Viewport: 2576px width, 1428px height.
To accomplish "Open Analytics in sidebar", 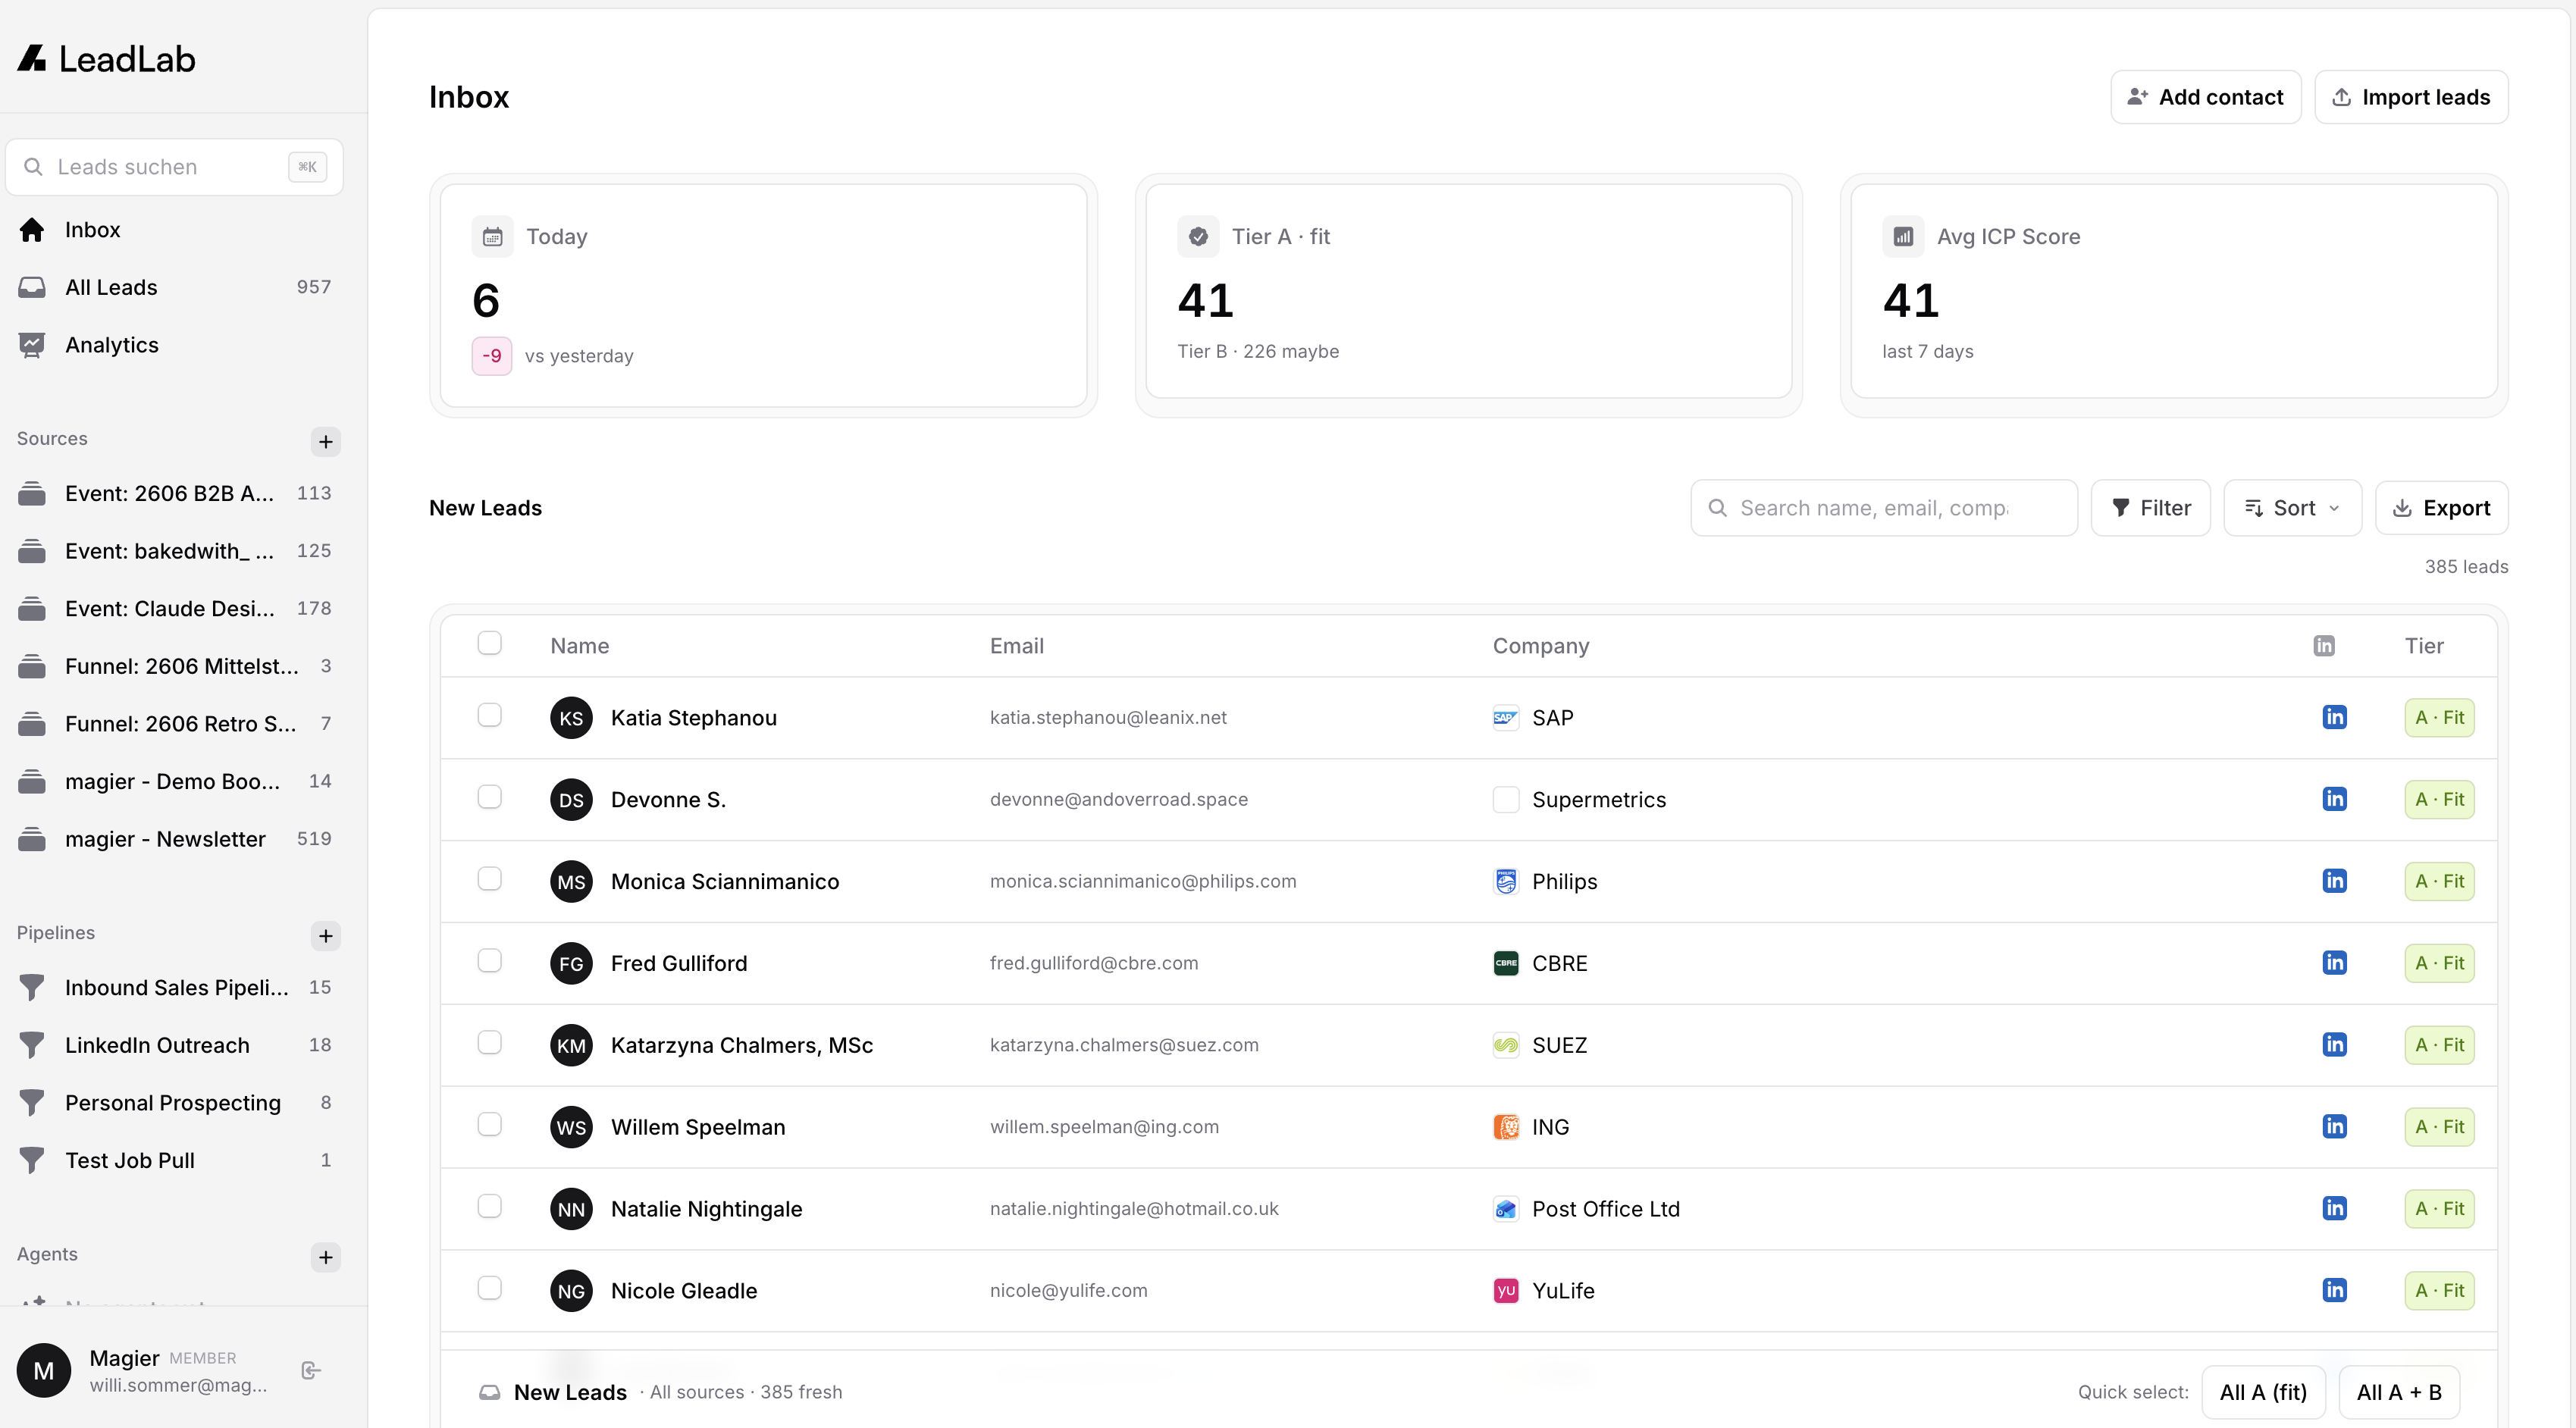I will pos(175,345).
